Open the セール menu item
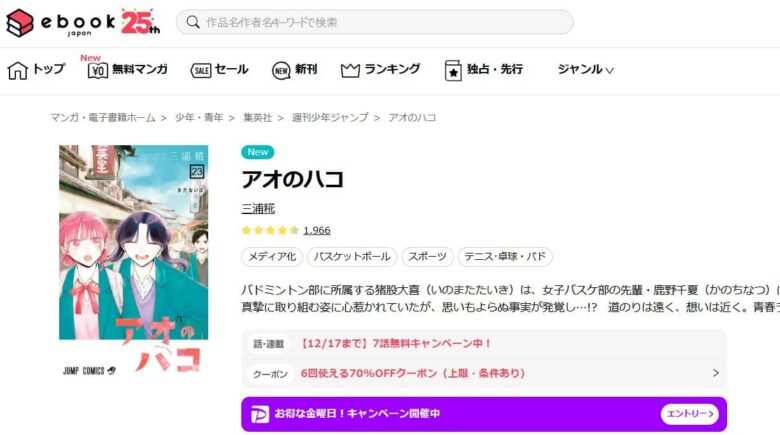The image size is (780, 435). click(232, 69)
